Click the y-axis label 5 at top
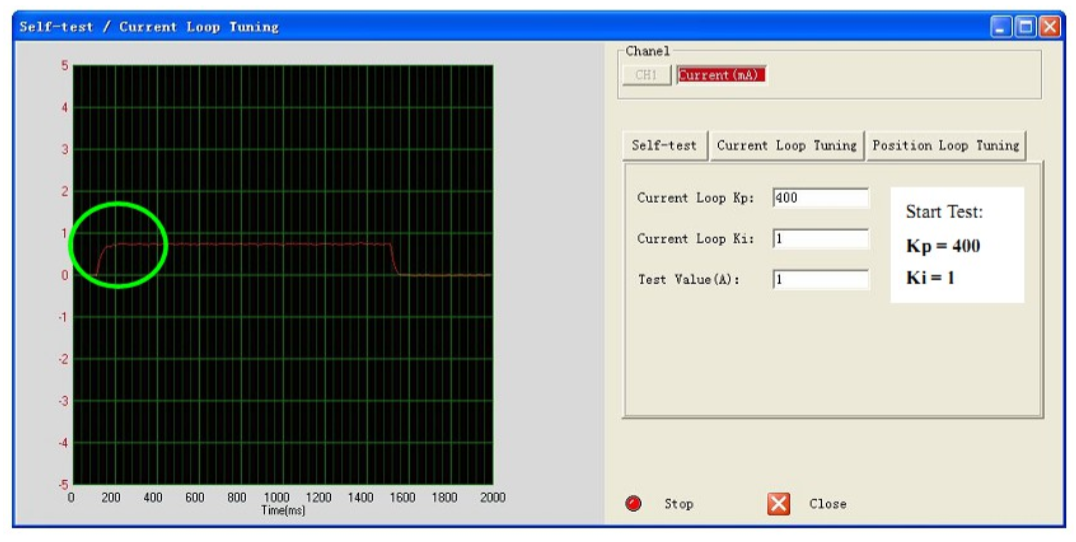1076x542 pixels. [65, 65]
